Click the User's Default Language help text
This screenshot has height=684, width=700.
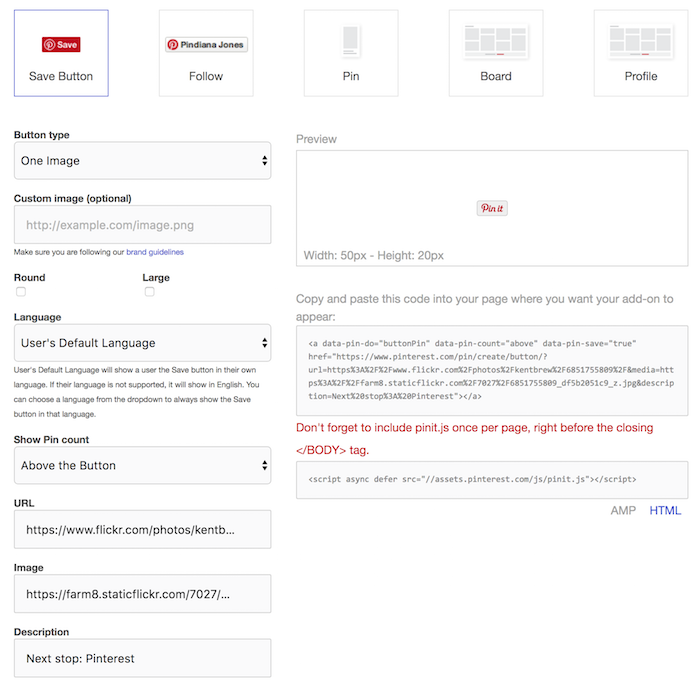(x=137, y=392)
